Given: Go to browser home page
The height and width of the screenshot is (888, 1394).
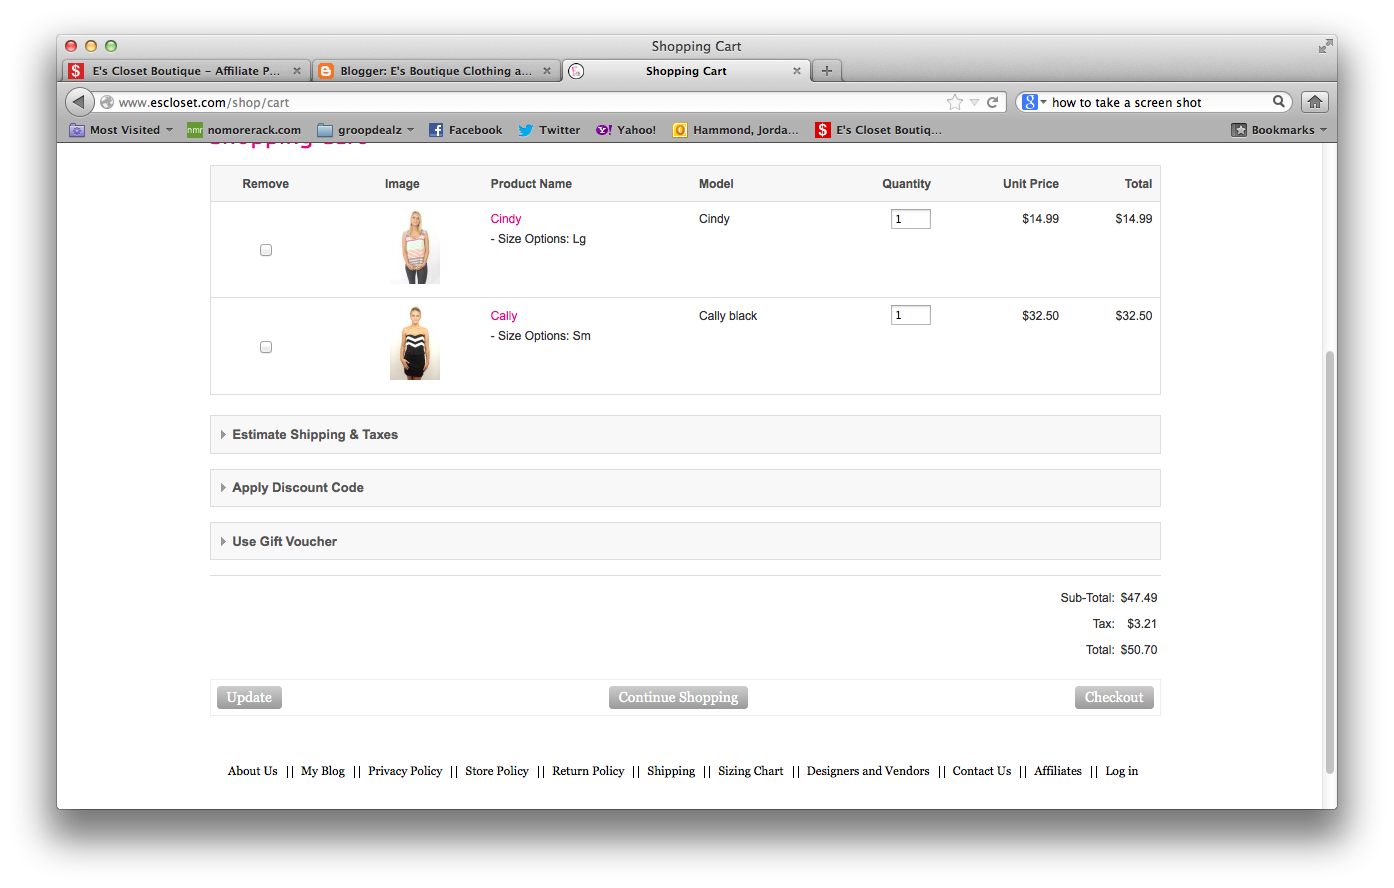Looking at the screenshot, I should 1314,101.
